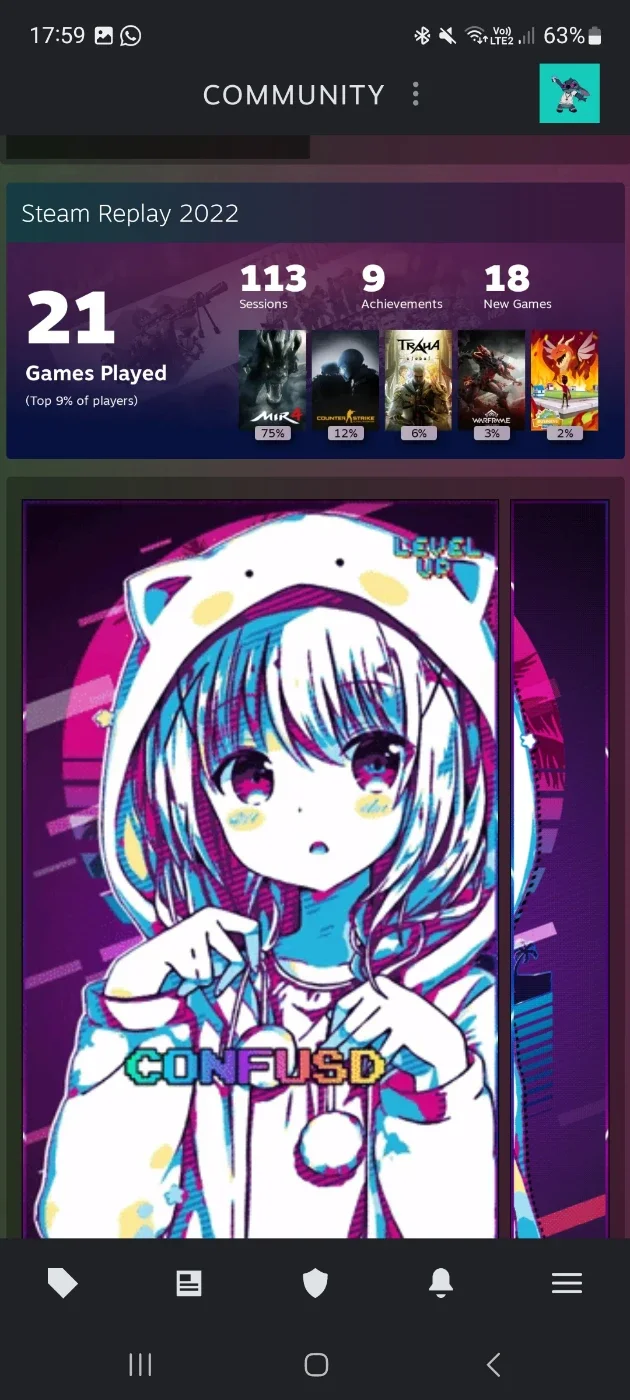Open the Warframe game cover
630x1400 pixels.
(491, 379)
